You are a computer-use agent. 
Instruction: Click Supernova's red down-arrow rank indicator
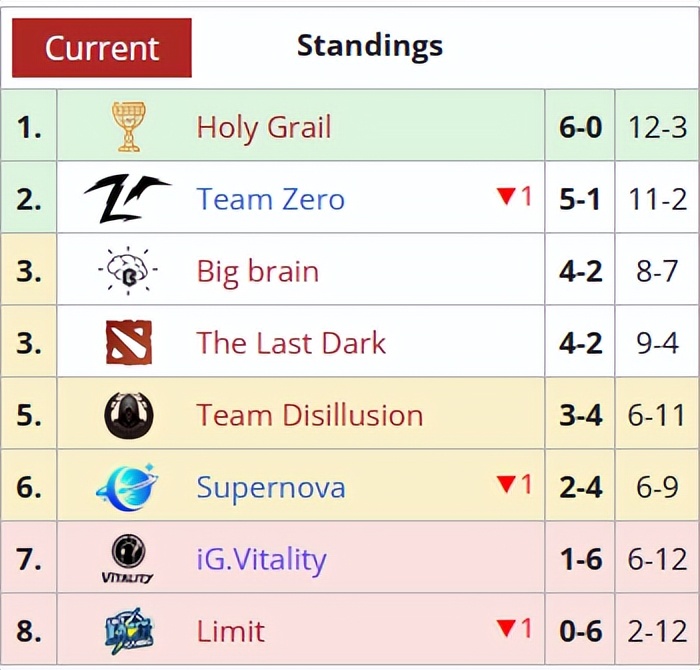tap(514, 485)
